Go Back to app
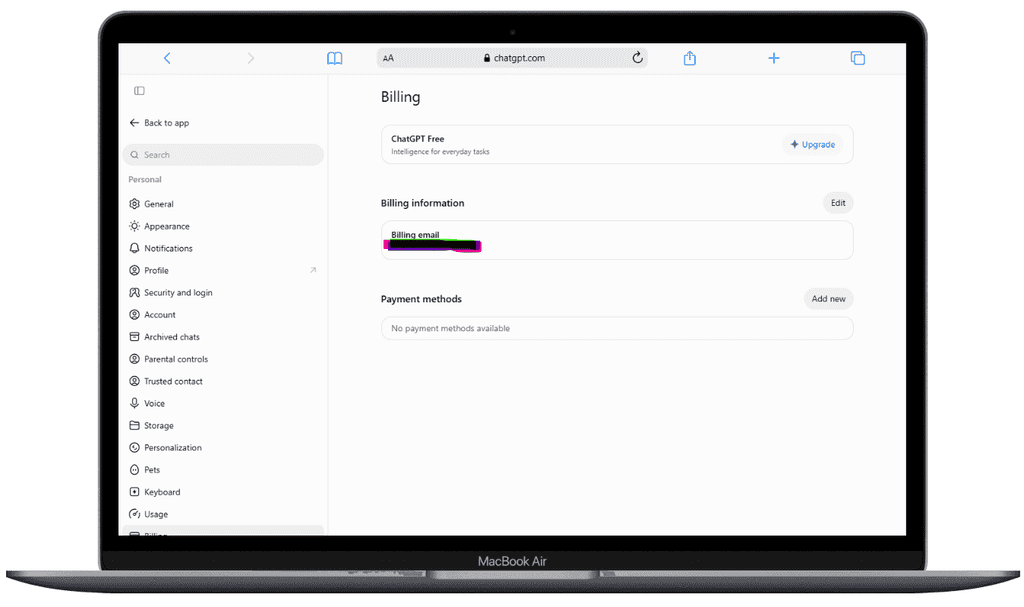The image size is (1024, 607). click(159, 123)
